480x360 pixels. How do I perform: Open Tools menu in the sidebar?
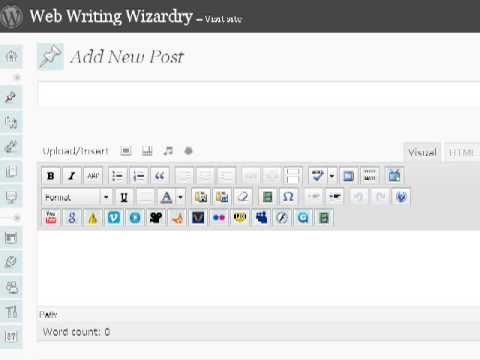tap(11, 312)
